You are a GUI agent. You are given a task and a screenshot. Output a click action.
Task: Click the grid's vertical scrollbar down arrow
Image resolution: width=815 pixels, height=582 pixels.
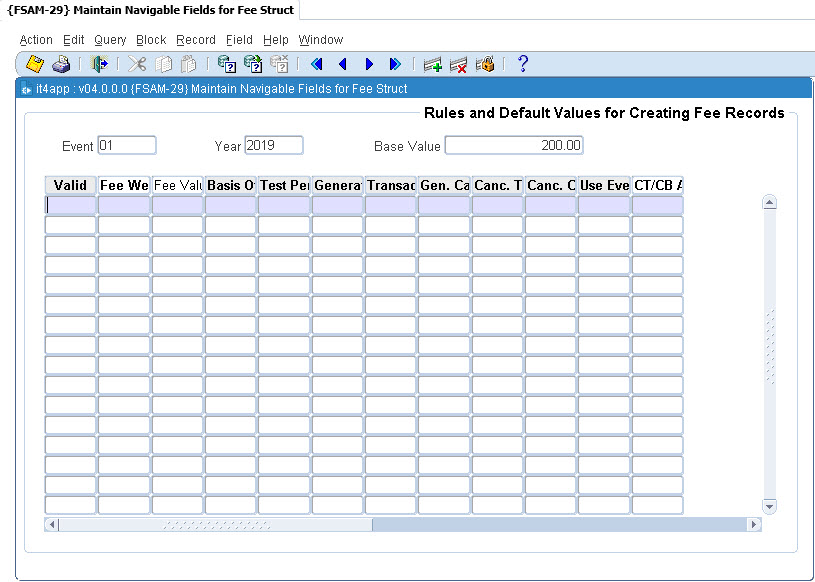[769, 506]
